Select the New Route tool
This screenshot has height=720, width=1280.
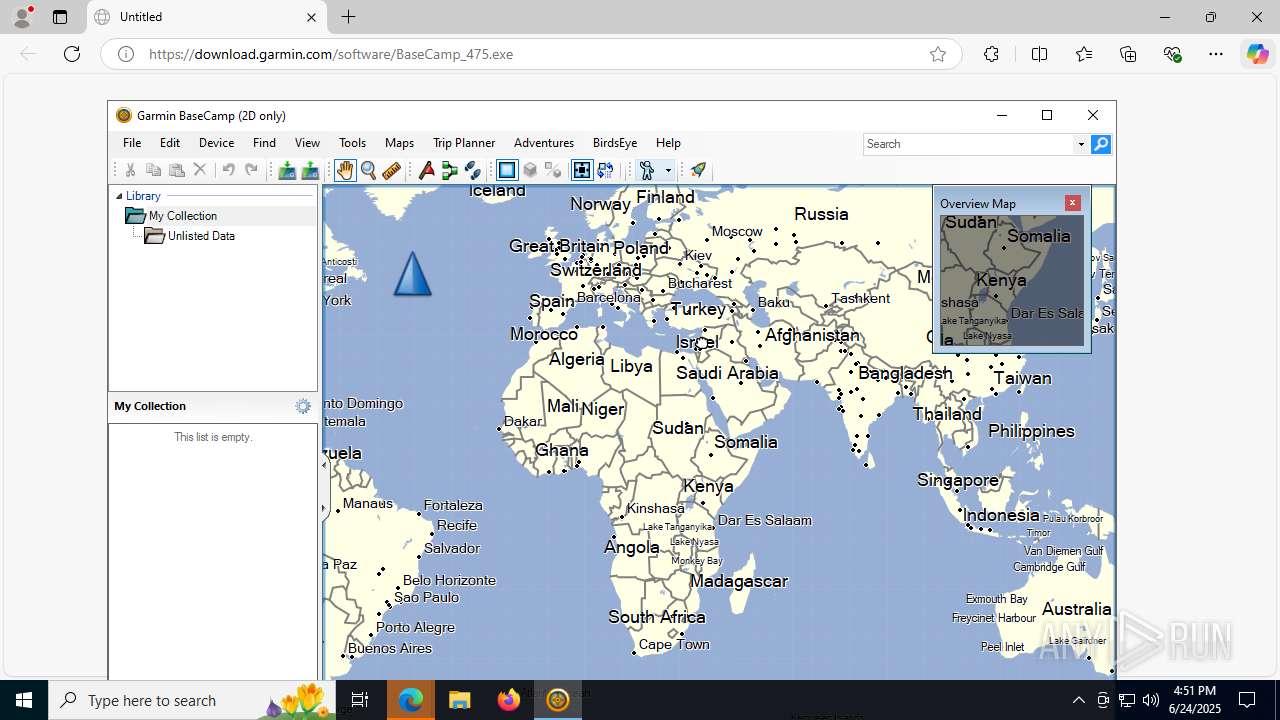tap(450, 170)
